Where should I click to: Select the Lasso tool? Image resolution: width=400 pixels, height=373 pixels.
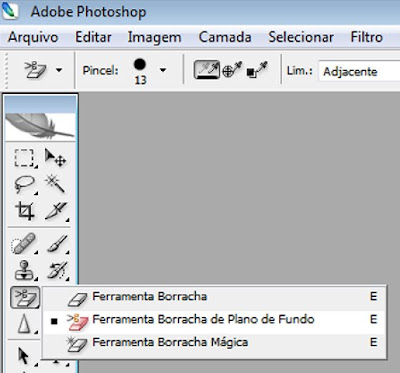24,184
